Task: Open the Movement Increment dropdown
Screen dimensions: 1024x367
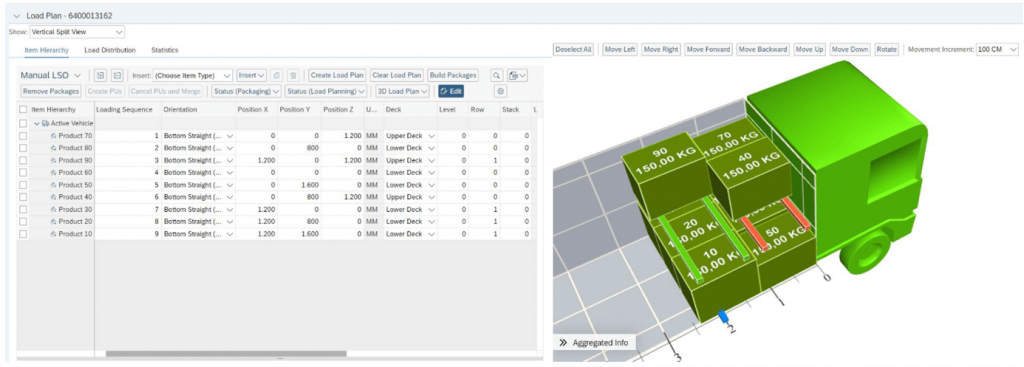Action: [x=997, y=50]
